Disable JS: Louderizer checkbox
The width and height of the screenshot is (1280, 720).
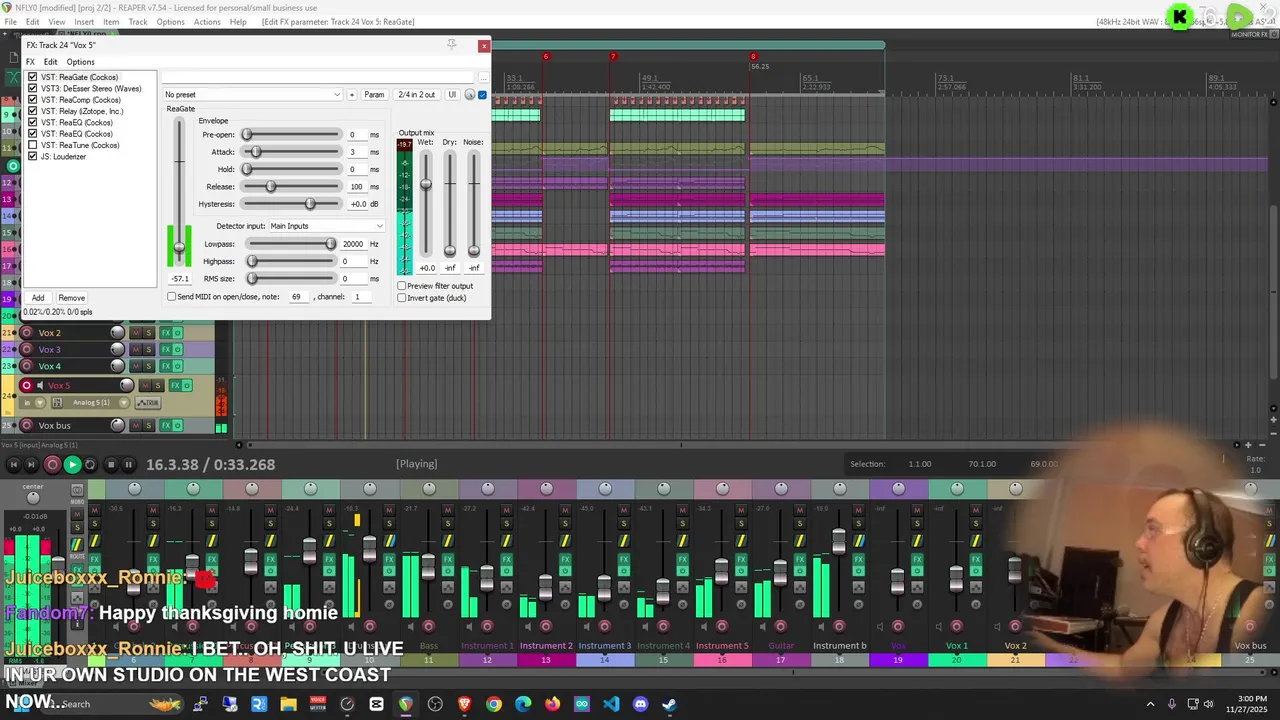pyautogui.click(x=33, y=156)
